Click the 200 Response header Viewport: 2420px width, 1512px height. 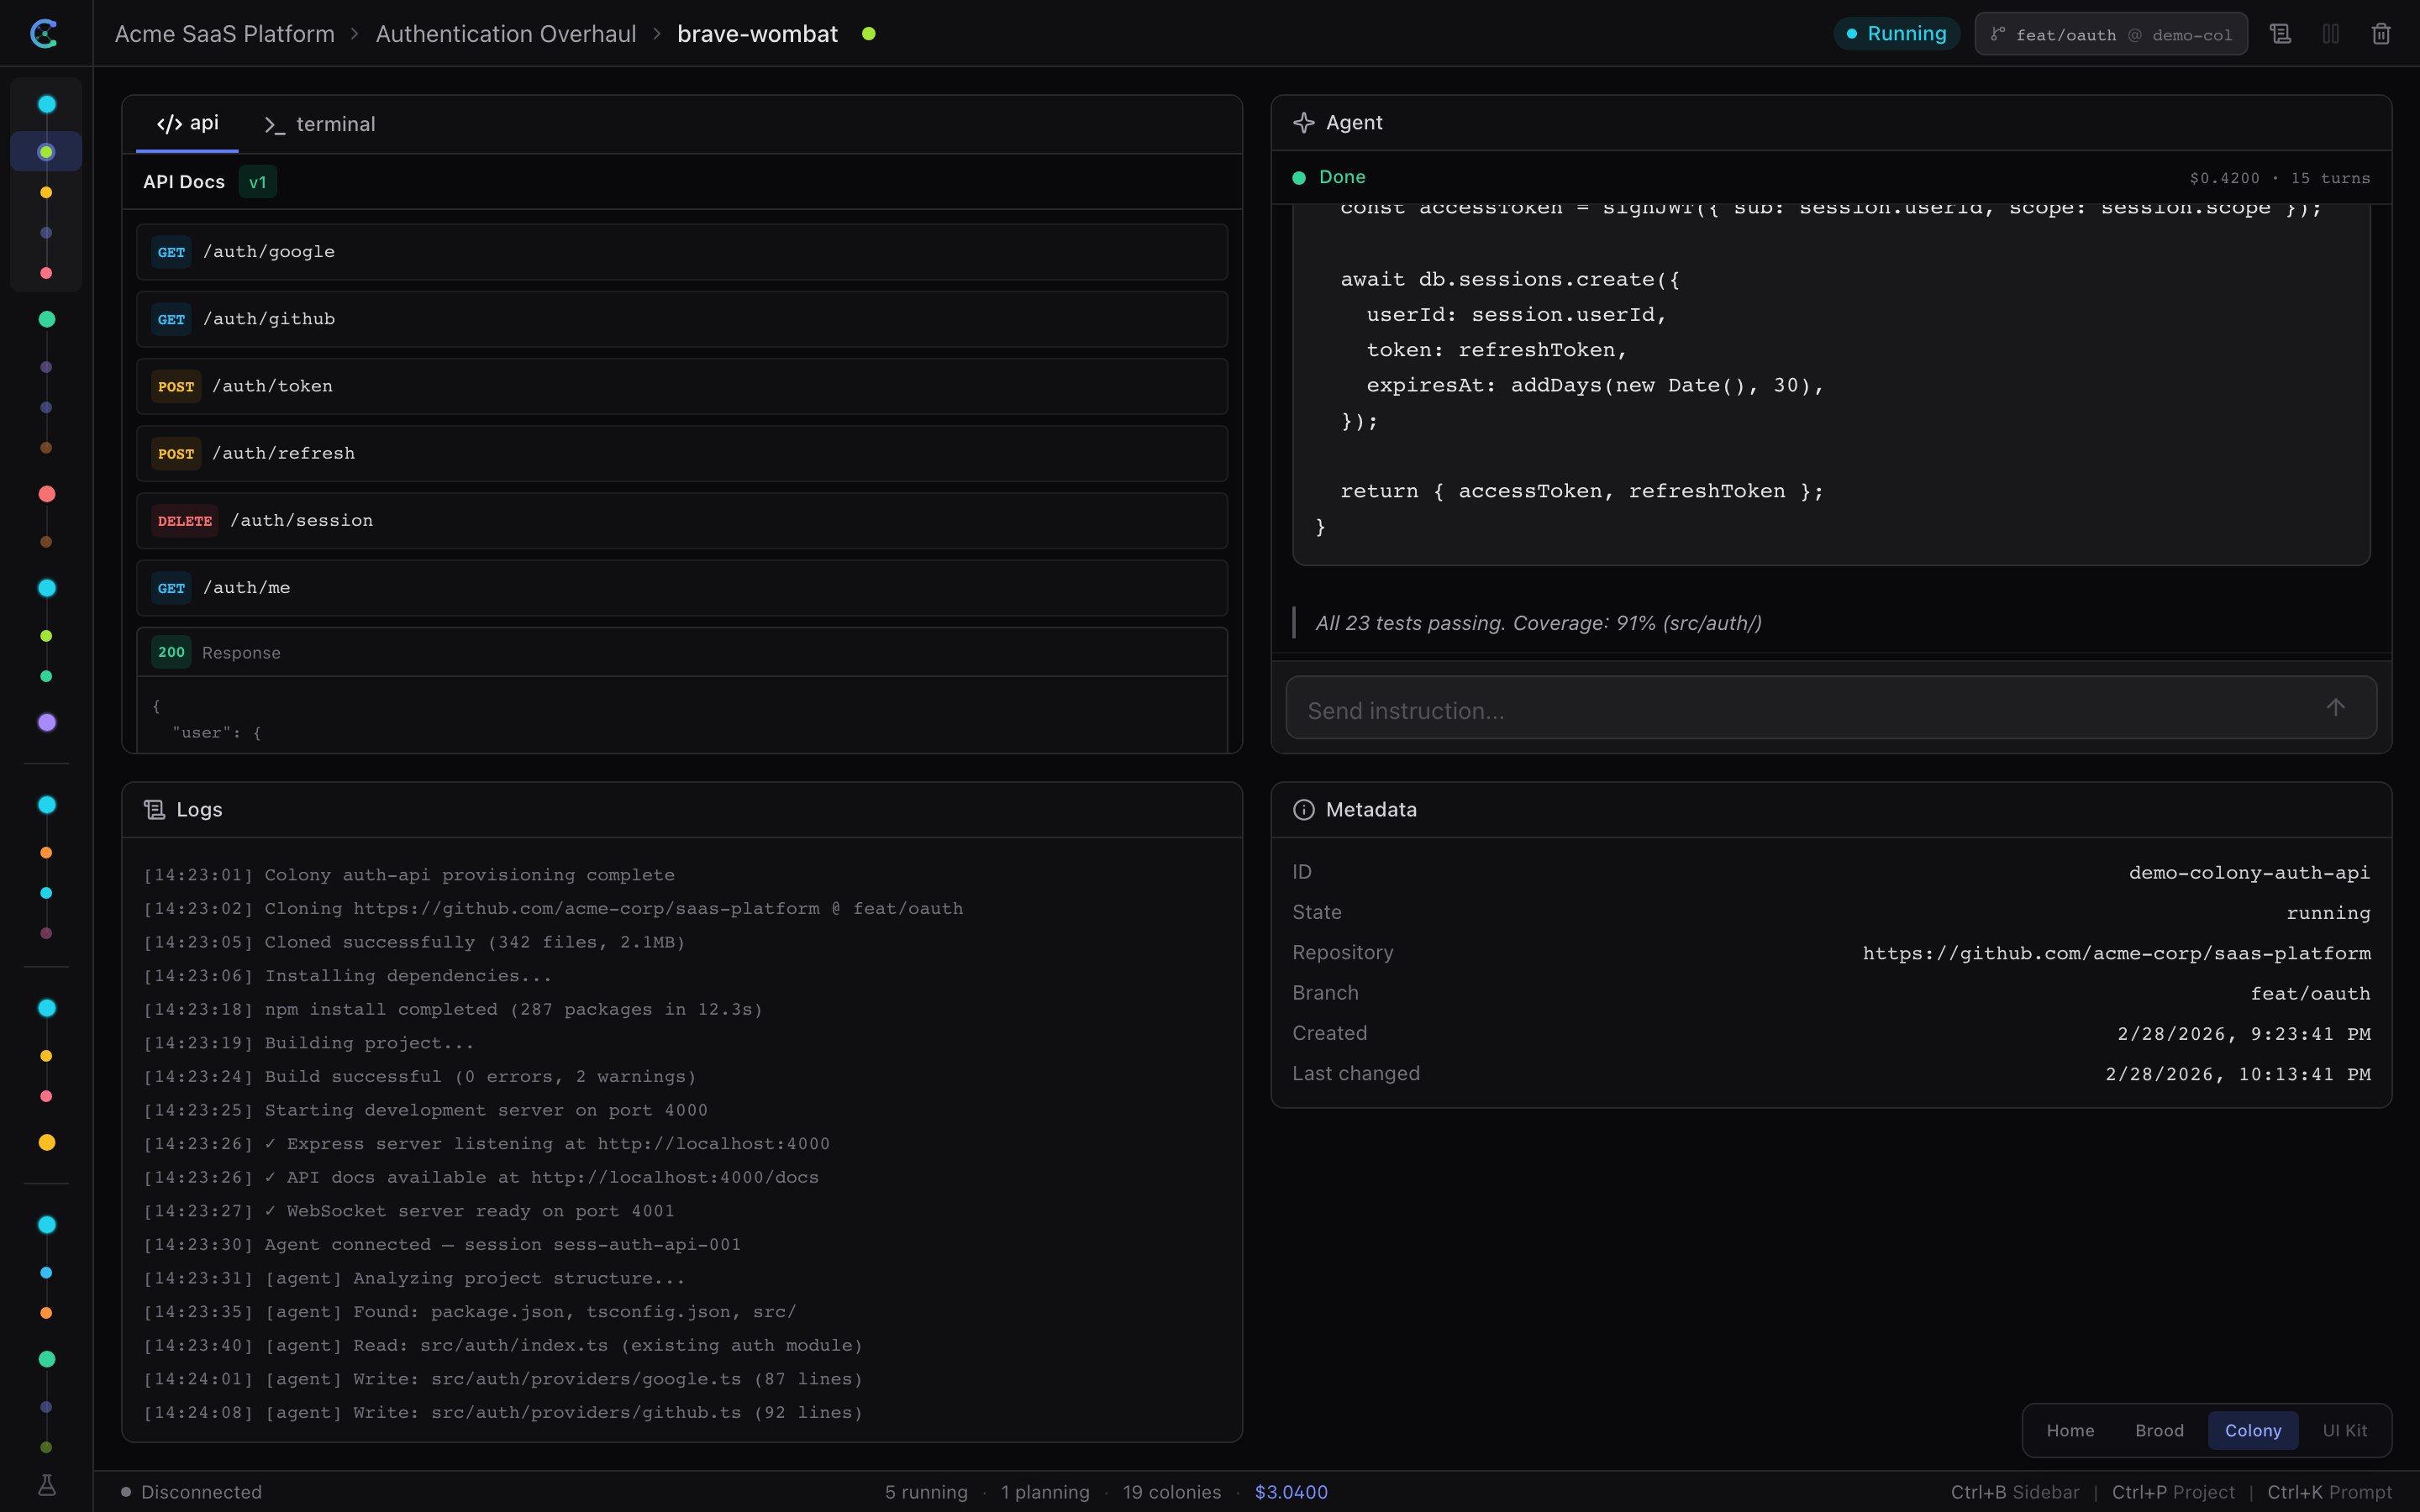[x=682, y=652]
